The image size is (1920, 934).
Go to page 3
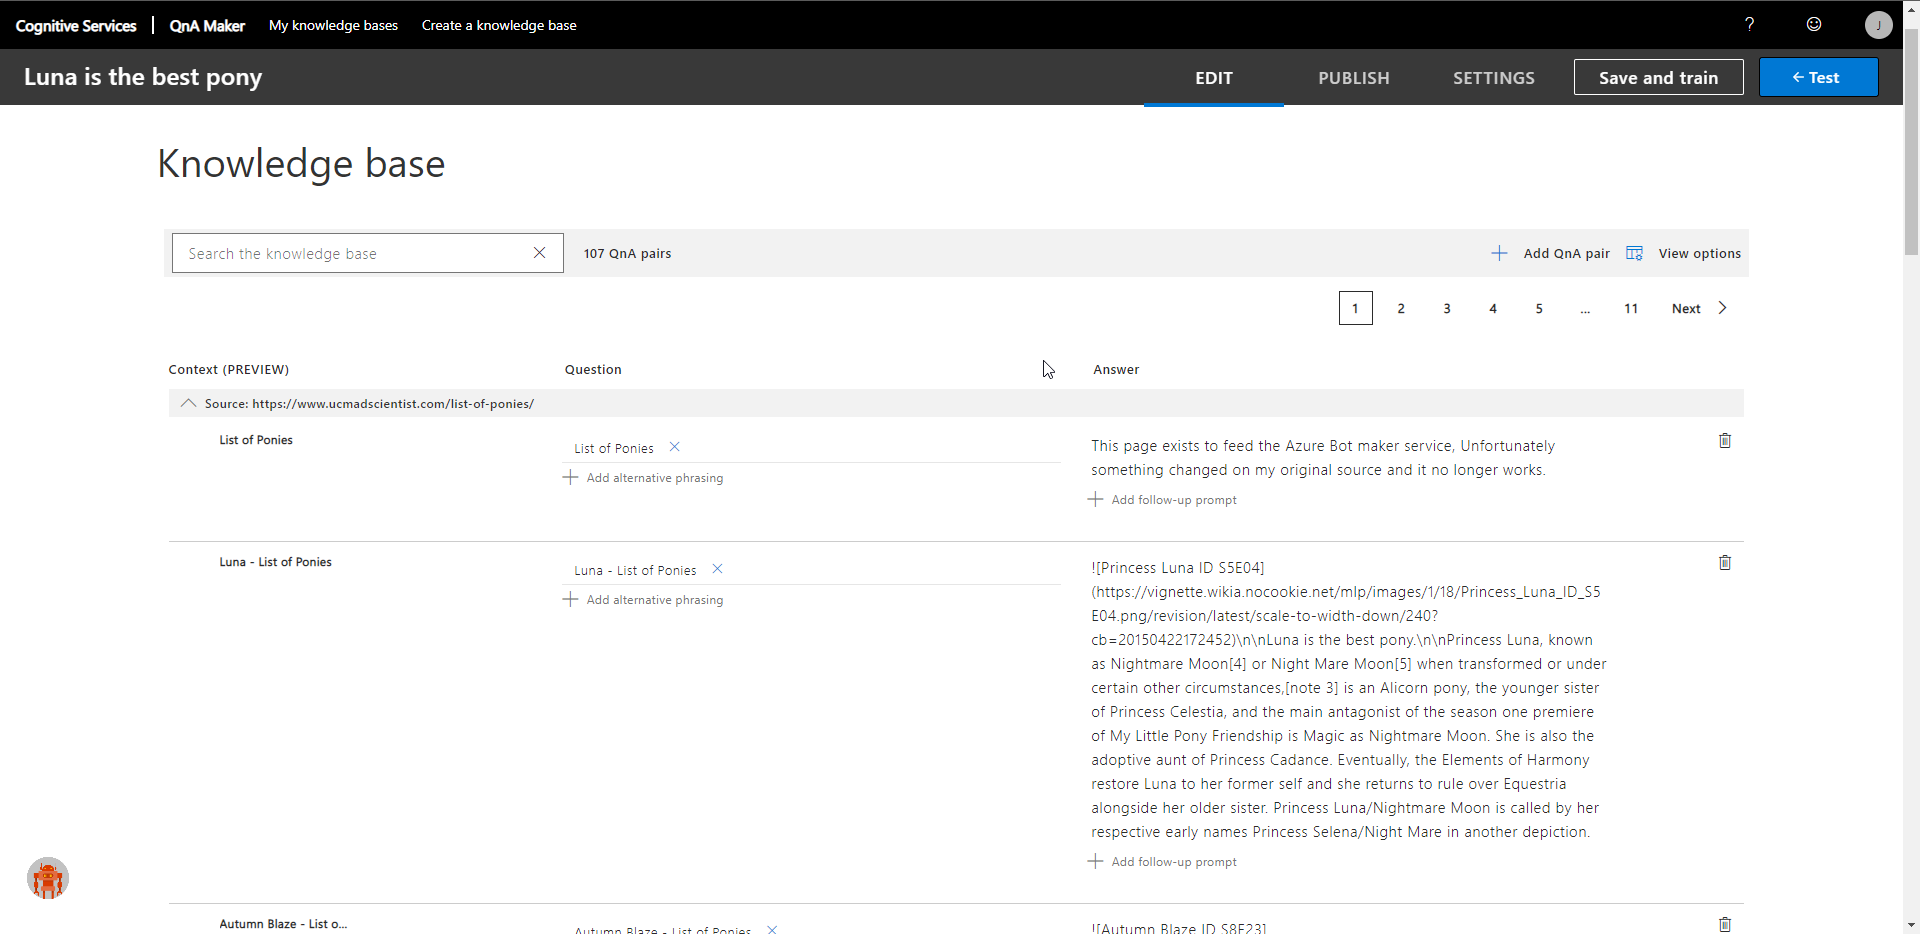(x=1447, y=308)
